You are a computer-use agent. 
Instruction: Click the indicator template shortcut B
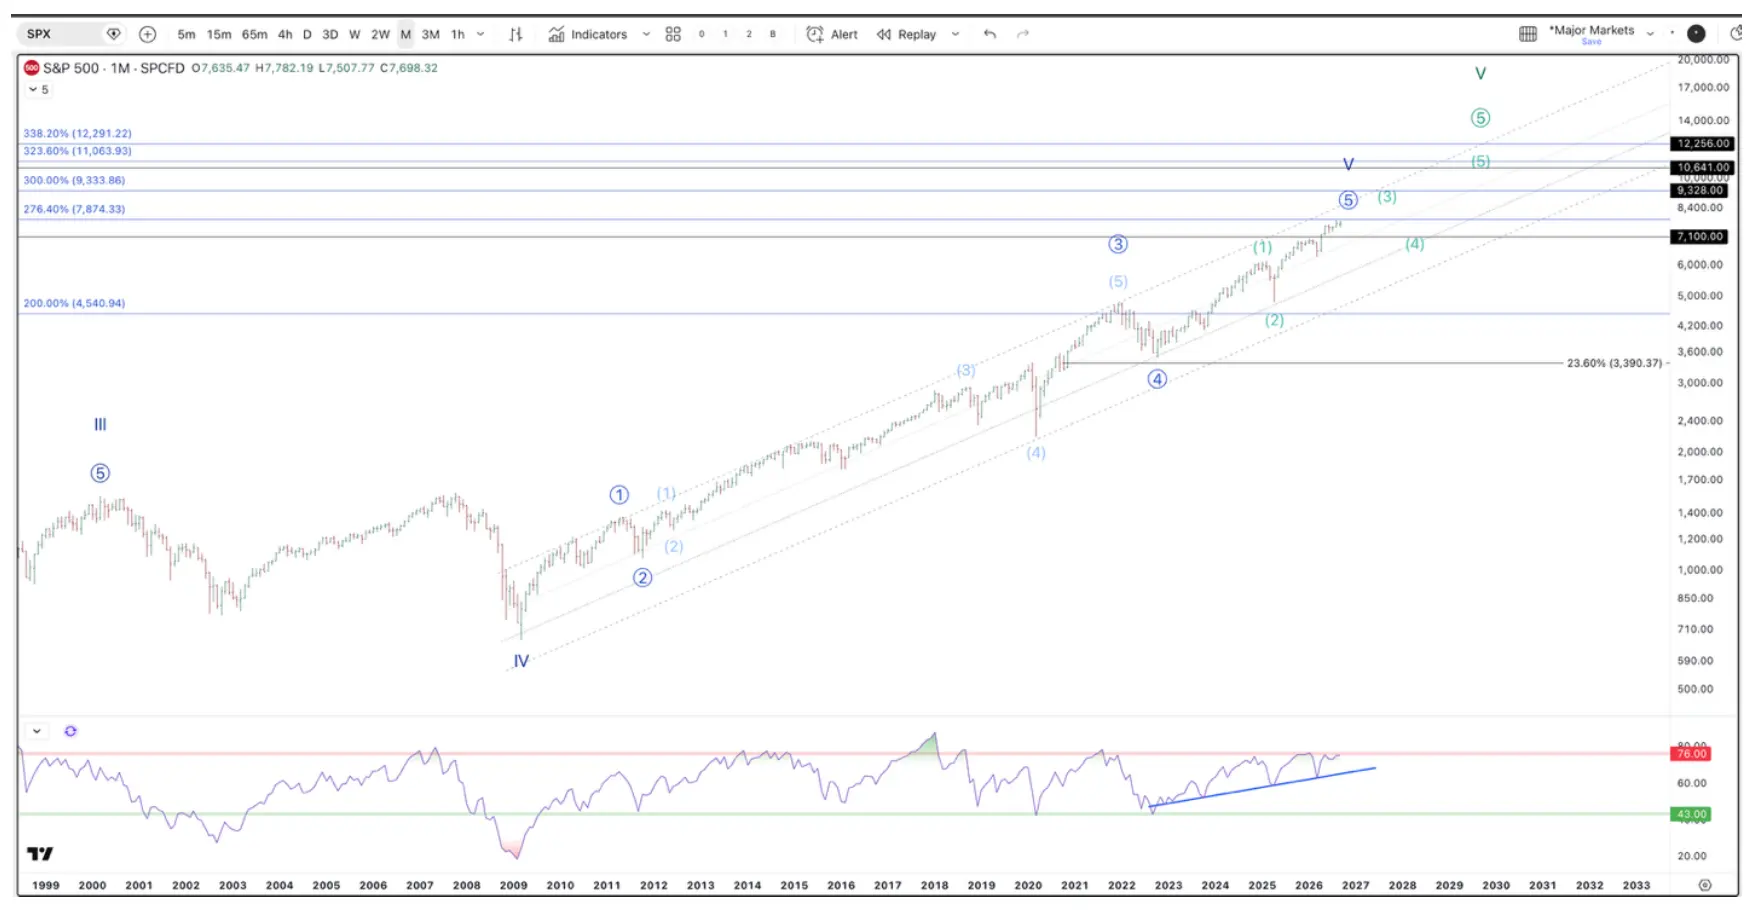point(773,34)
